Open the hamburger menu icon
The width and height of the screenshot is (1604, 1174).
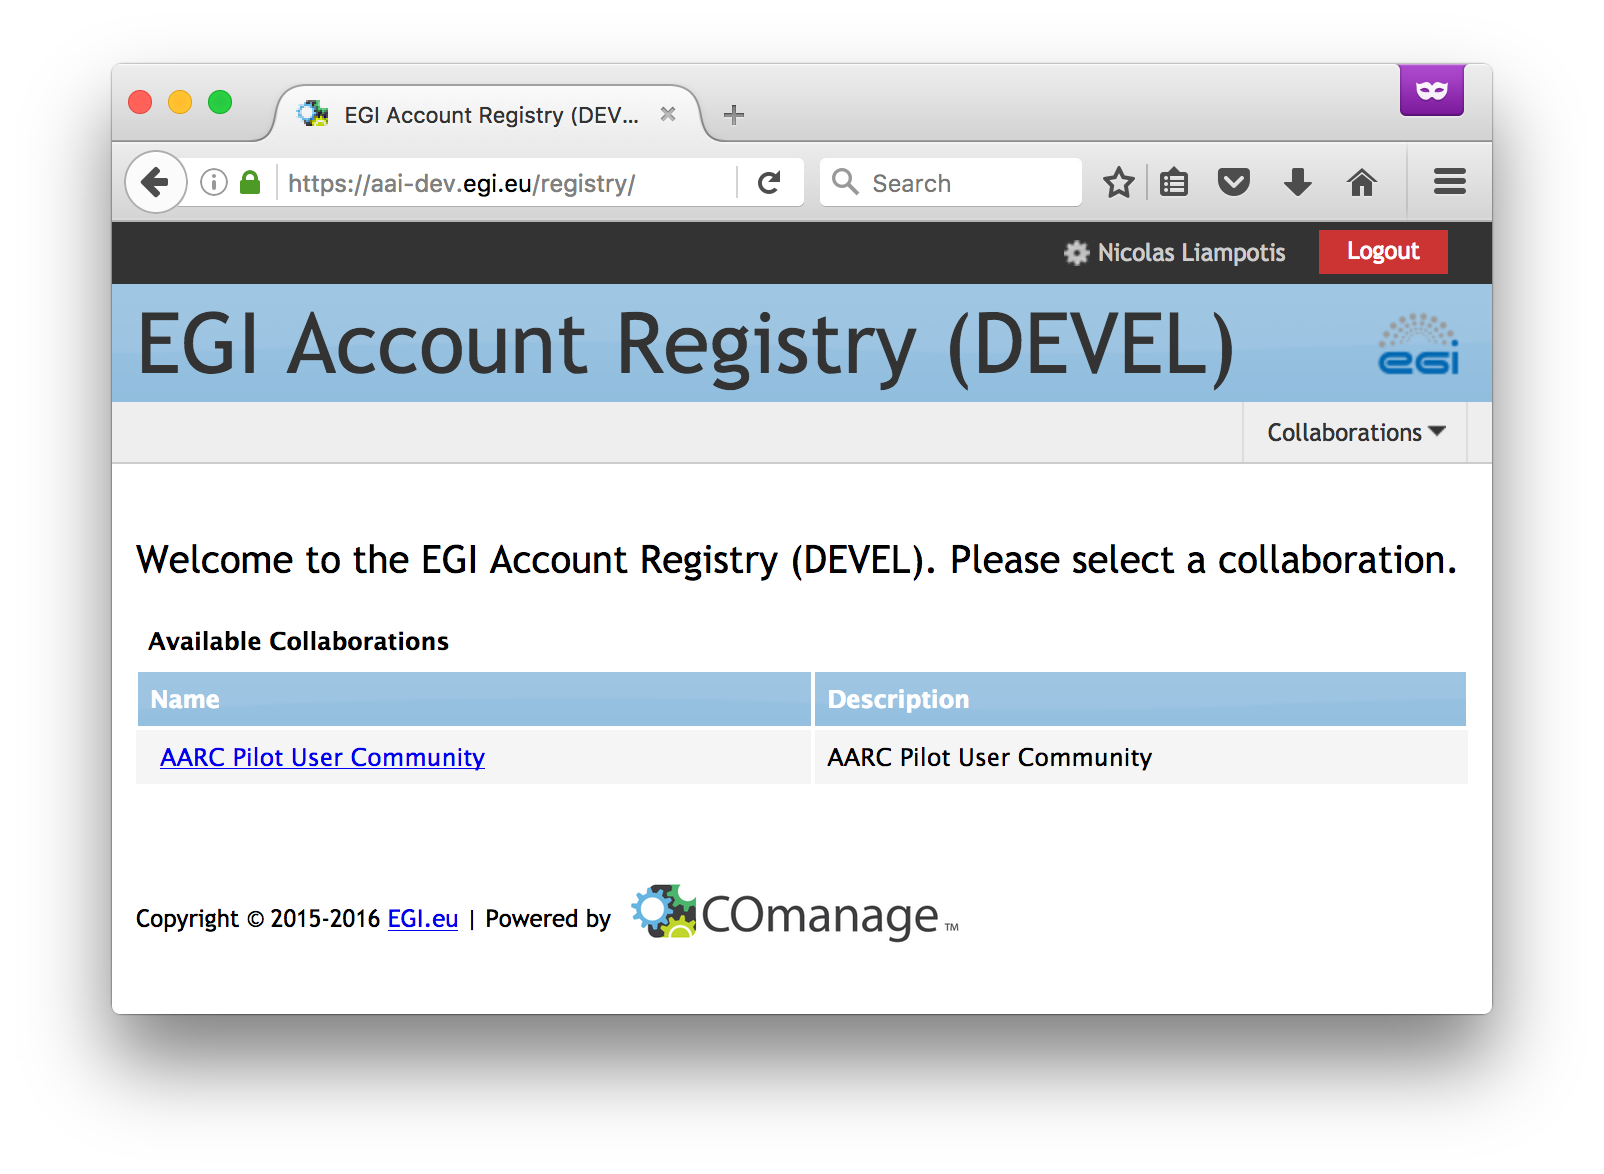pyautogui.click(x=1449, y=182)
